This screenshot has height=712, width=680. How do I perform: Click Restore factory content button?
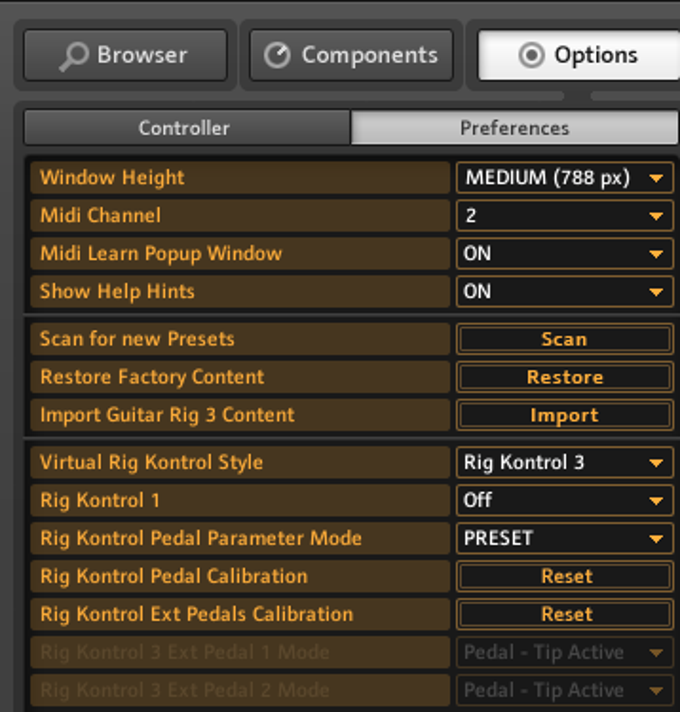[564, 377]
